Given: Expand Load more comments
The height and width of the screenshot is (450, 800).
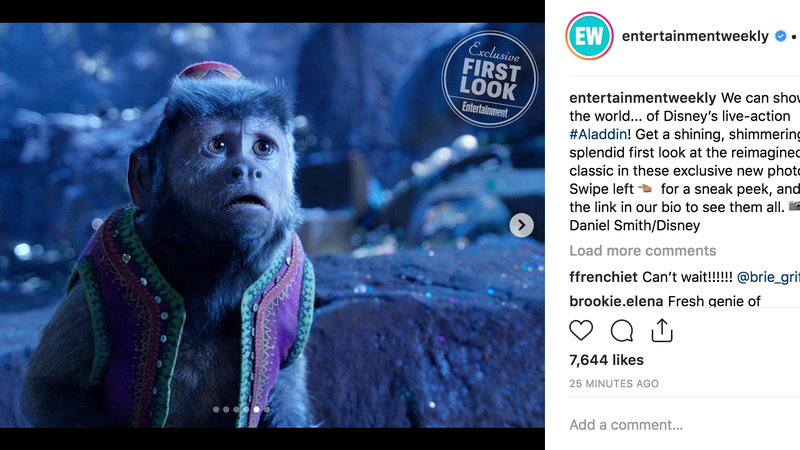Looking at the screenshot, I should [642, 251].
